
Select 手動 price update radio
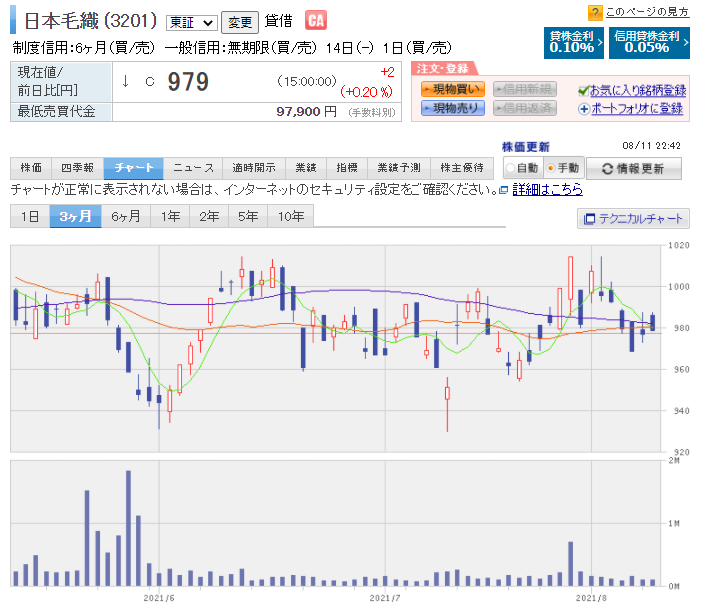point(551,169)
